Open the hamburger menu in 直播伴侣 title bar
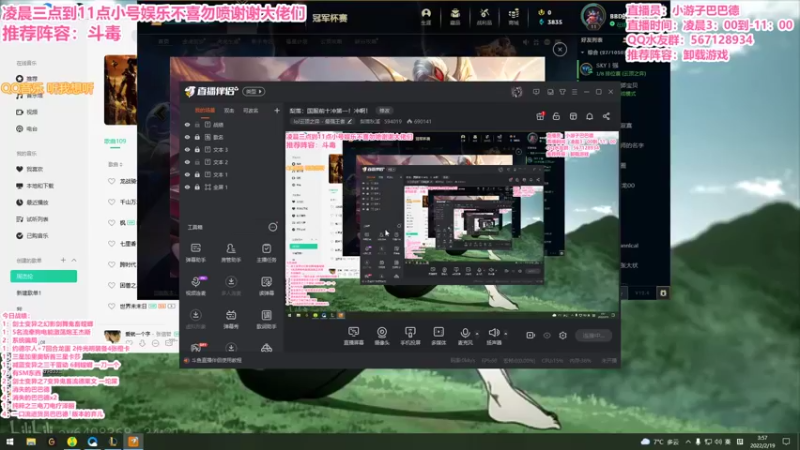 pyautogui.click(x=574, y=92)
